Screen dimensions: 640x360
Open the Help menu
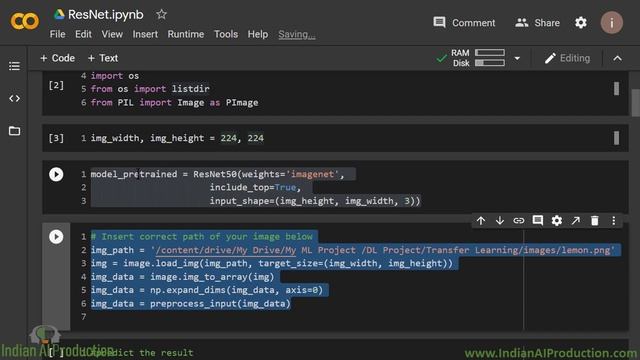click(258, 34)
